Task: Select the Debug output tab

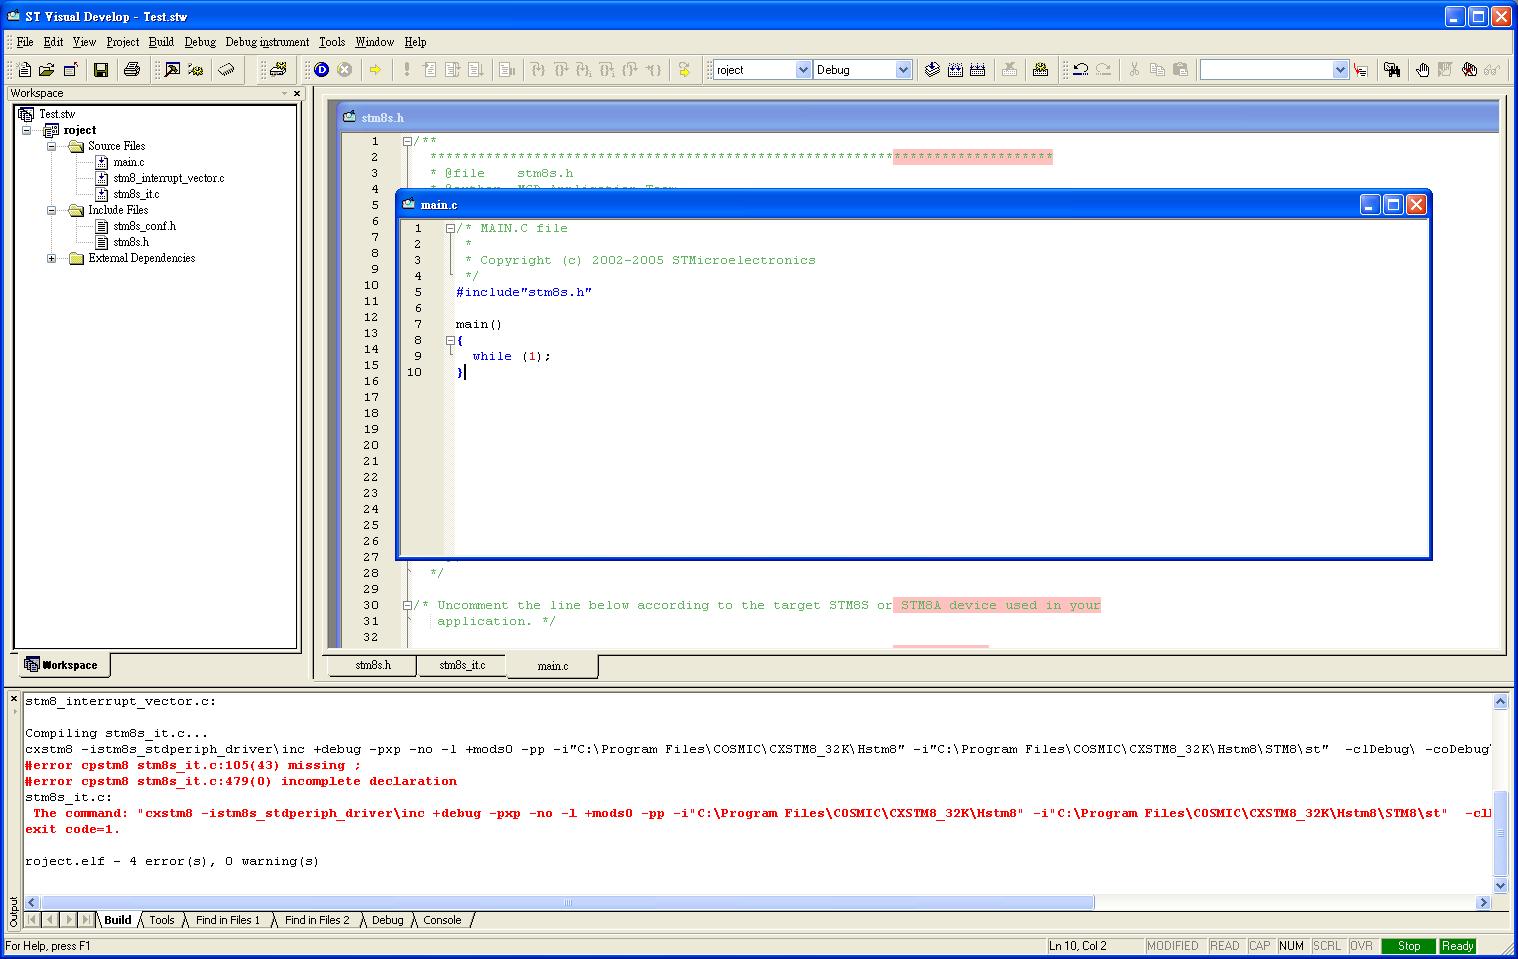Action: [388, 920]
